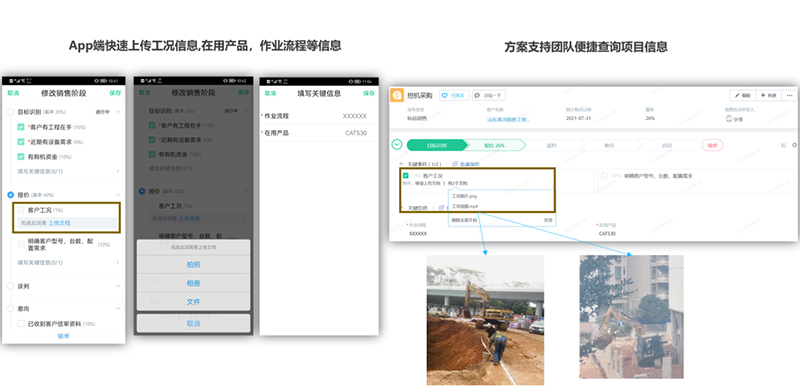The image size is (800, 387).
Task: Expand the 谈判 chevron on the first phone
Action: (x=118, y=286)
